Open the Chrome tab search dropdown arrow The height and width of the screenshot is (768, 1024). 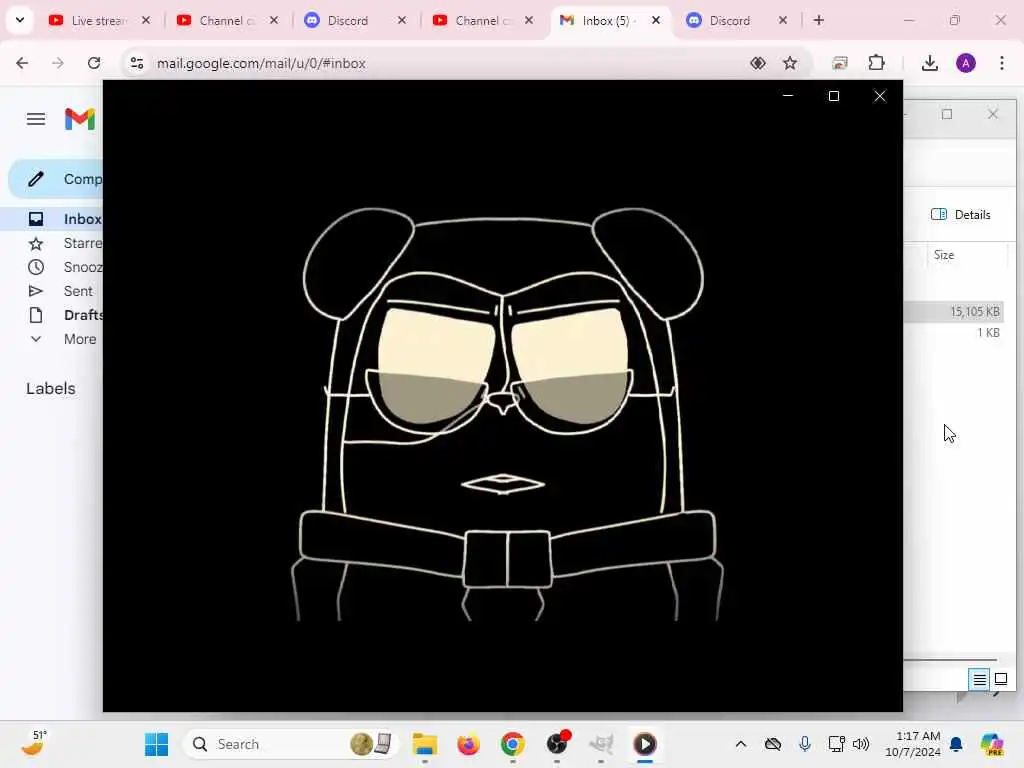tap(20, 20)
